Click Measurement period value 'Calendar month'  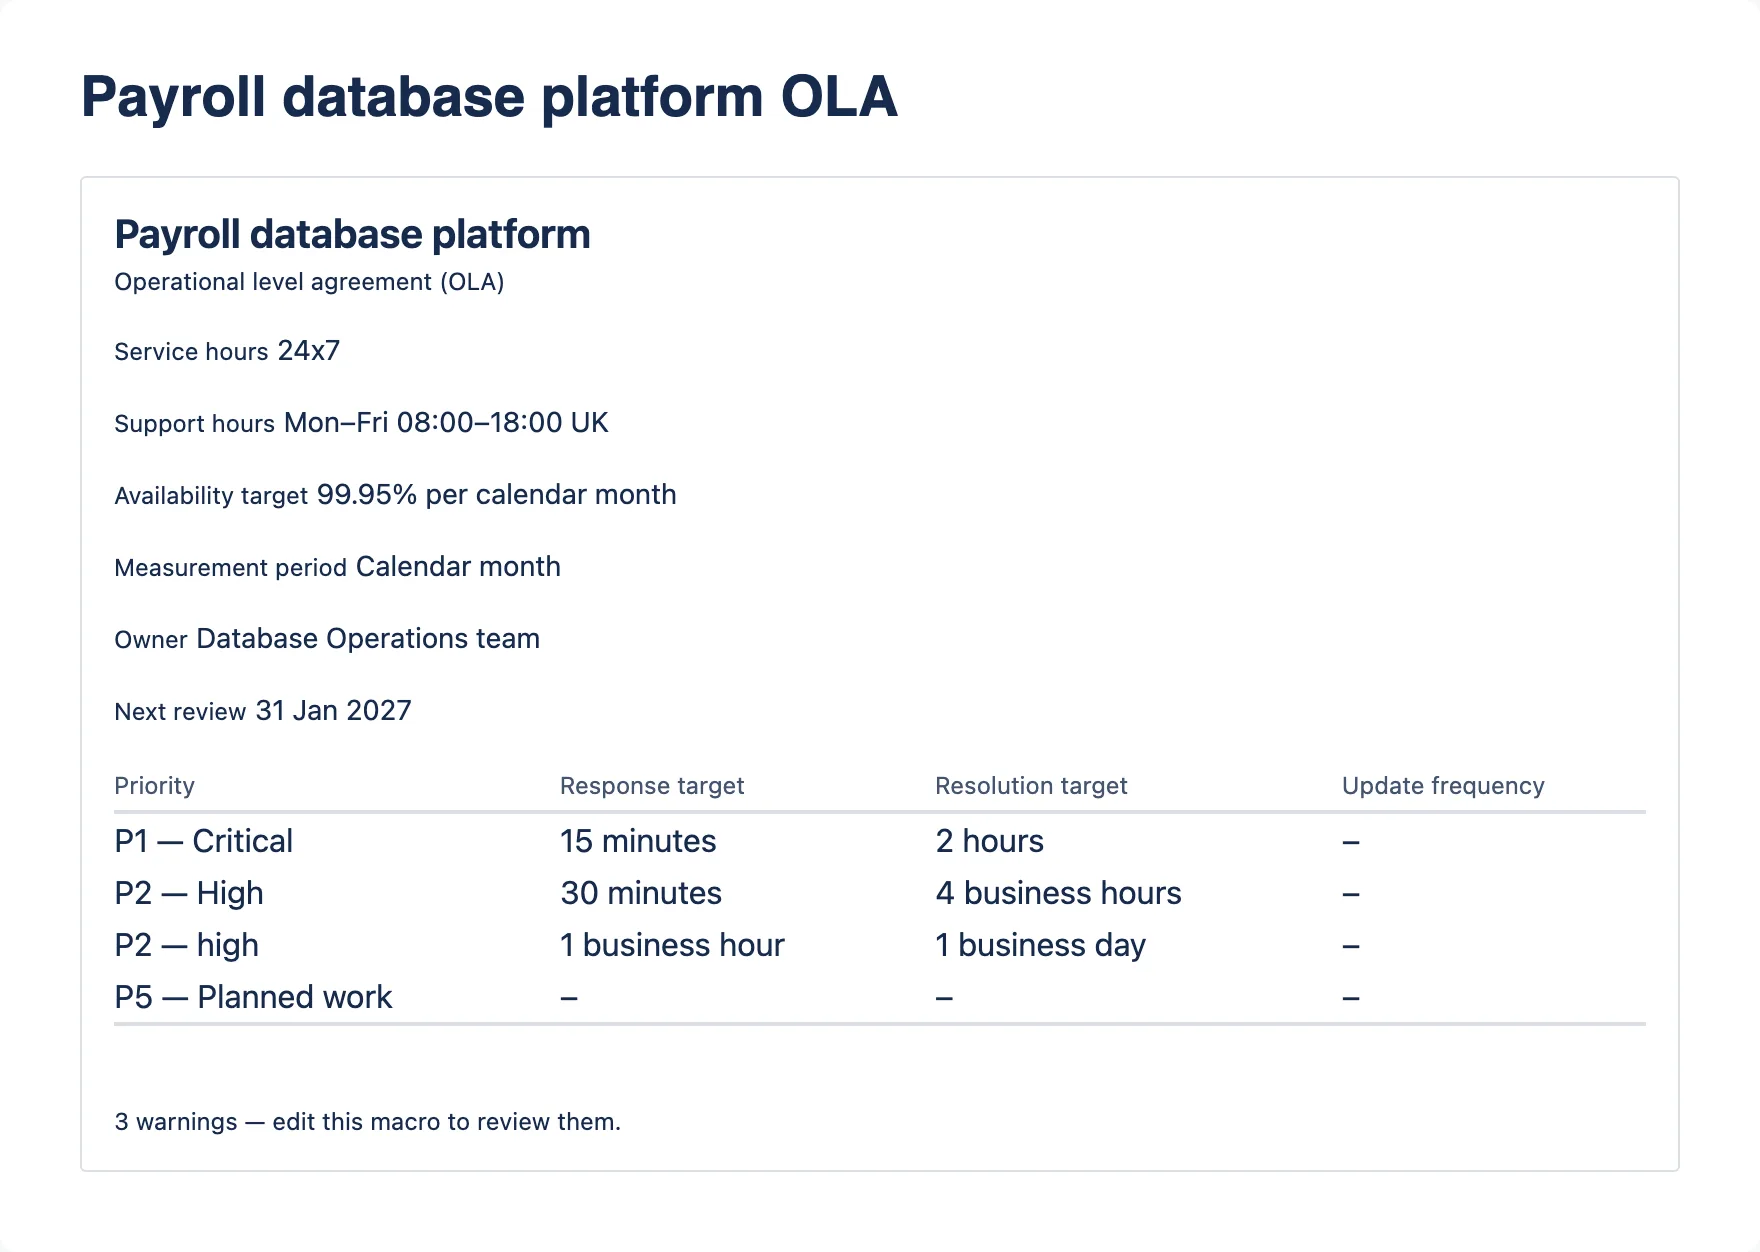[458, 567]
